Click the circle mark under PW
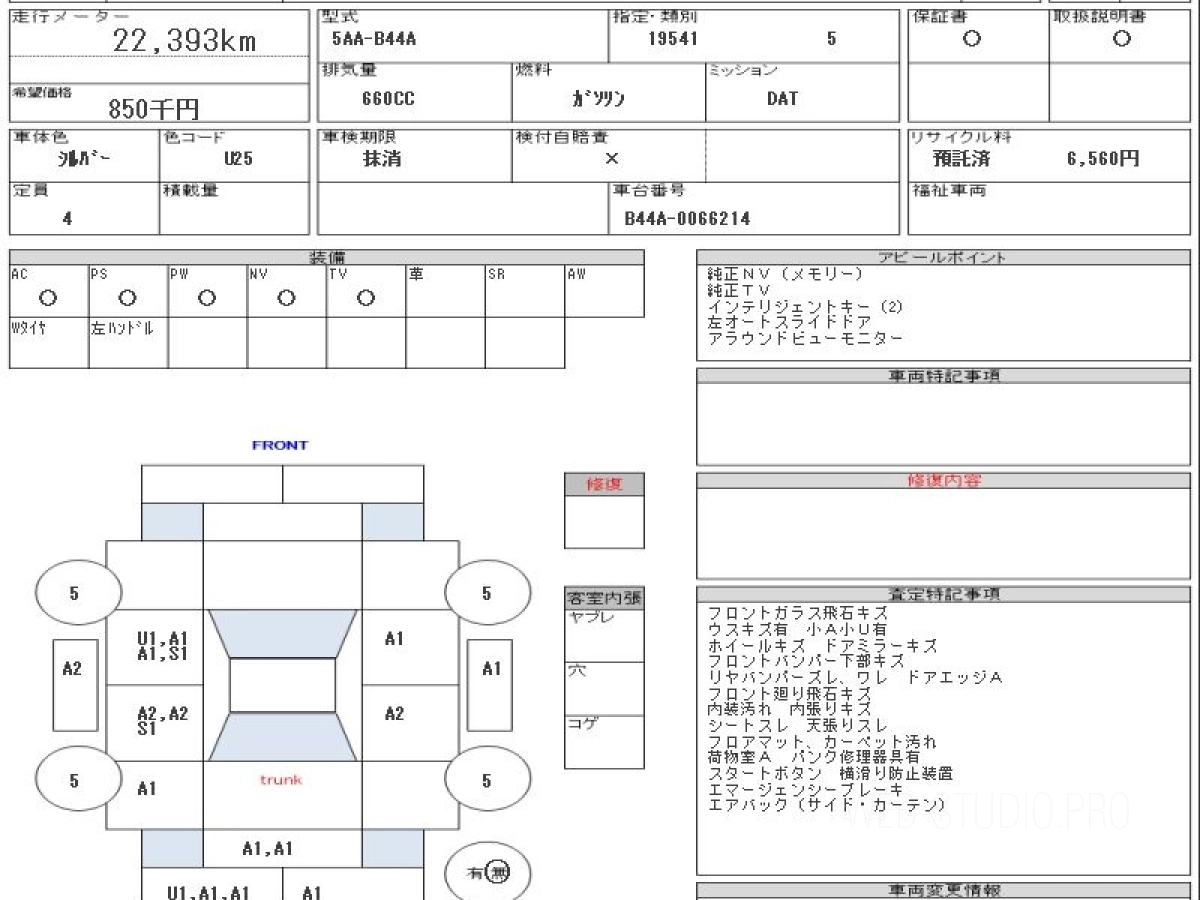 (x=207, y=298)
